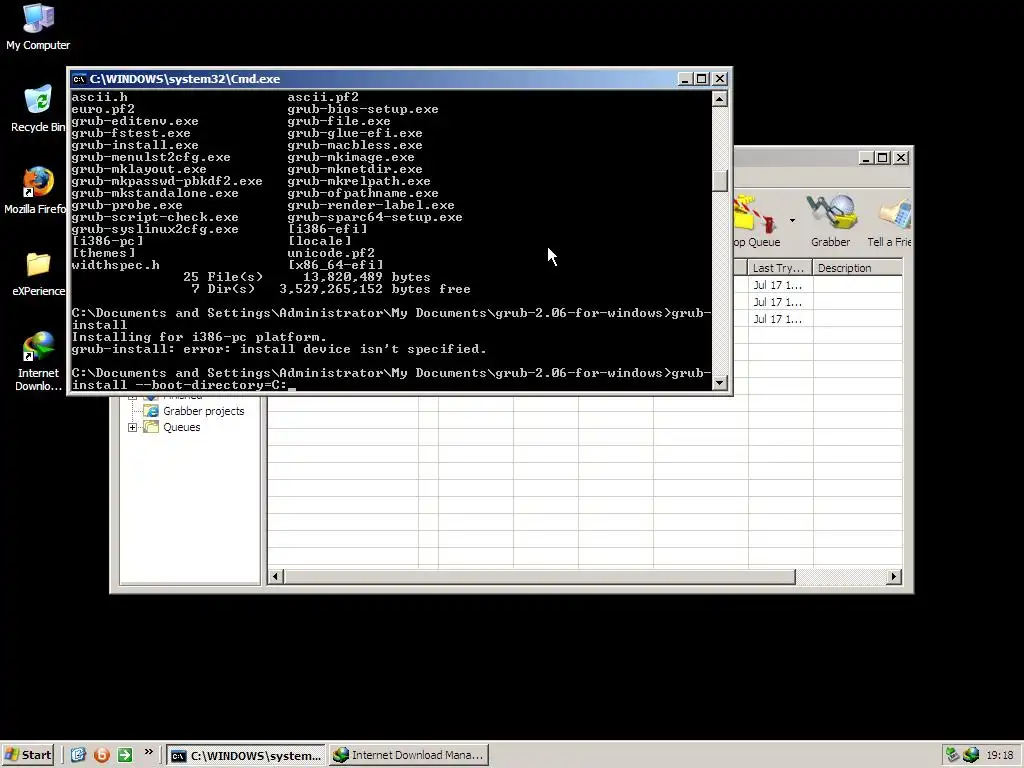This screenshot has height=768, width=1024.
Task: Switch to Internet Download Manager taskbar button
Action: (x=408, y=755)
